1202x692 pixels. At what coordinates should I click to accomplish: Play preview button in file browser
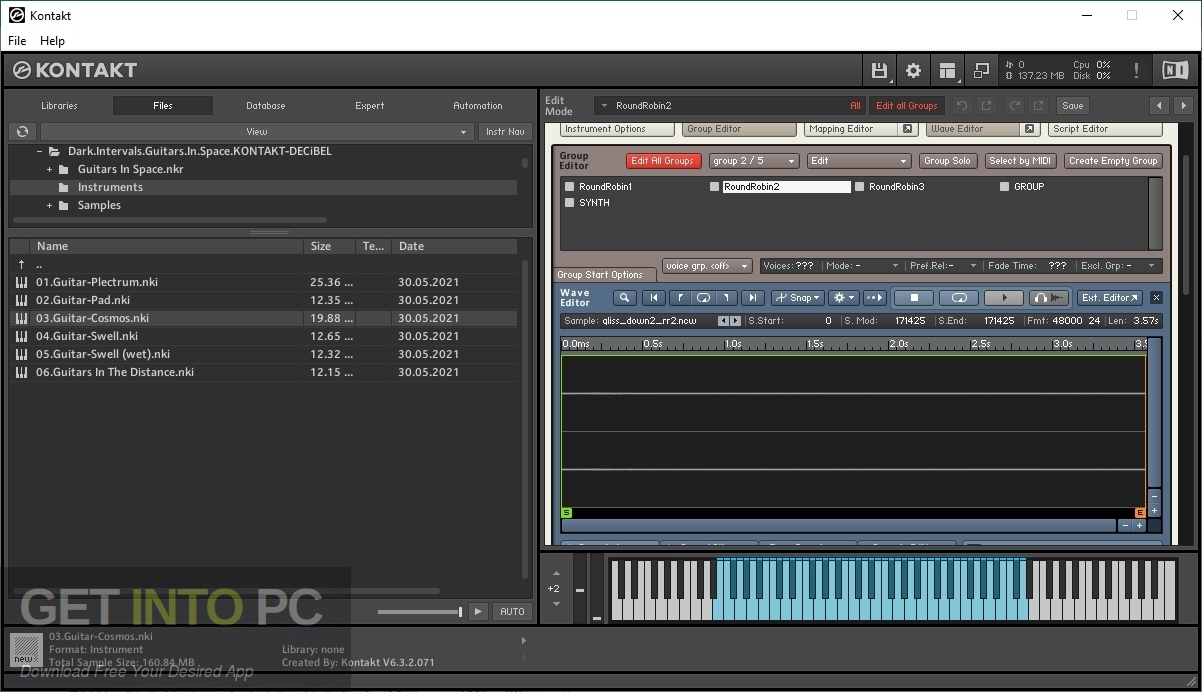tap(477, 611)
